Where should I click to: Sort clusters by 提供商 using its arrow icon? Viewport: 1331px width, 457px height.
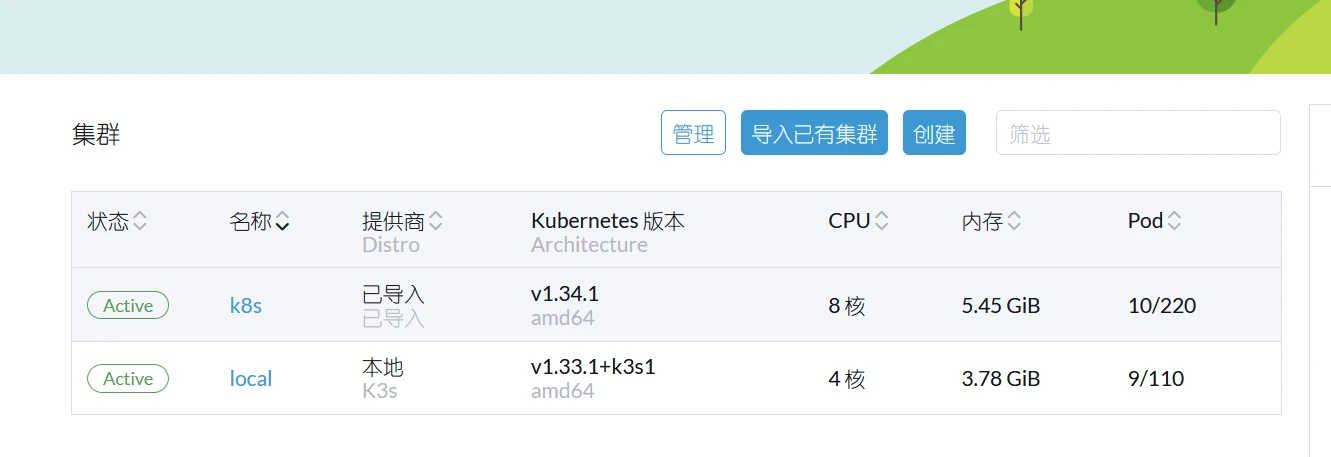[x=436, y=222]
